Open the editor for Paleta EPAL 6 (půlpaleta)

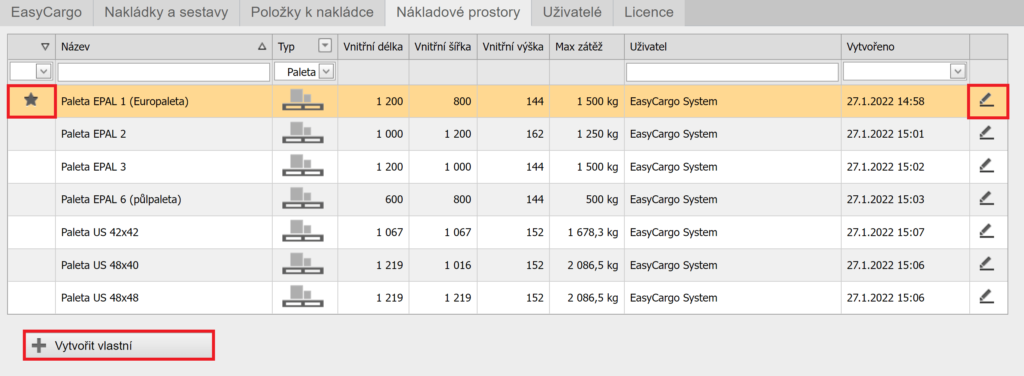[x=986, y=198]
